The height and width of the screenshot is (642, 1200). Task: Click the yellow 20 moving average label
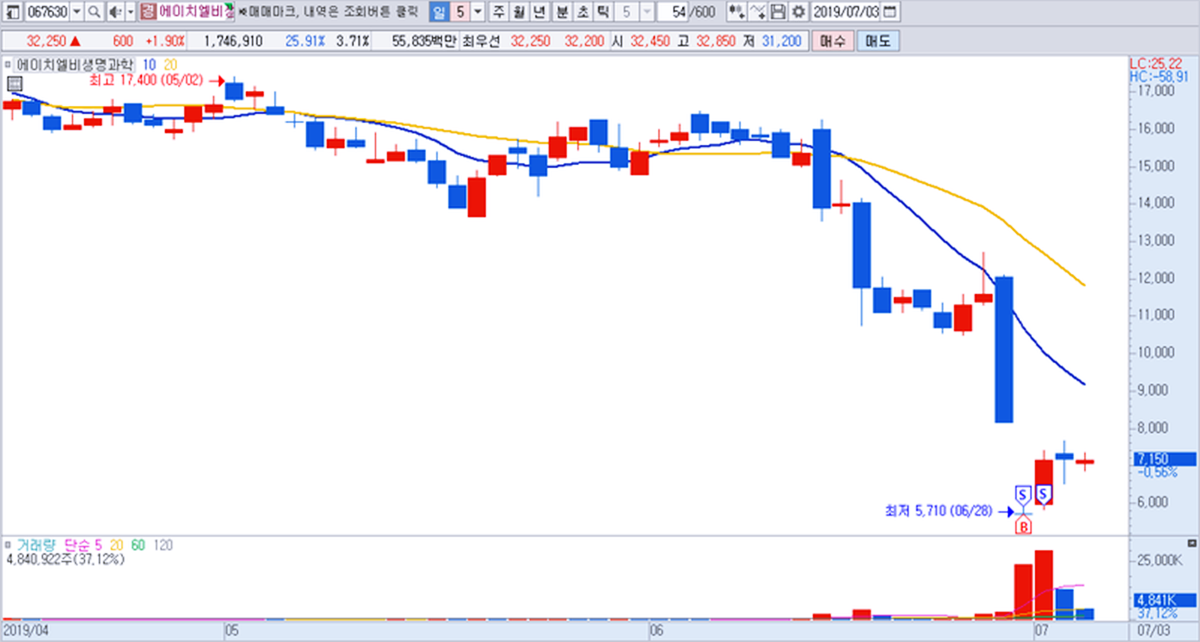pyautogui.click(x=171, y=63)
